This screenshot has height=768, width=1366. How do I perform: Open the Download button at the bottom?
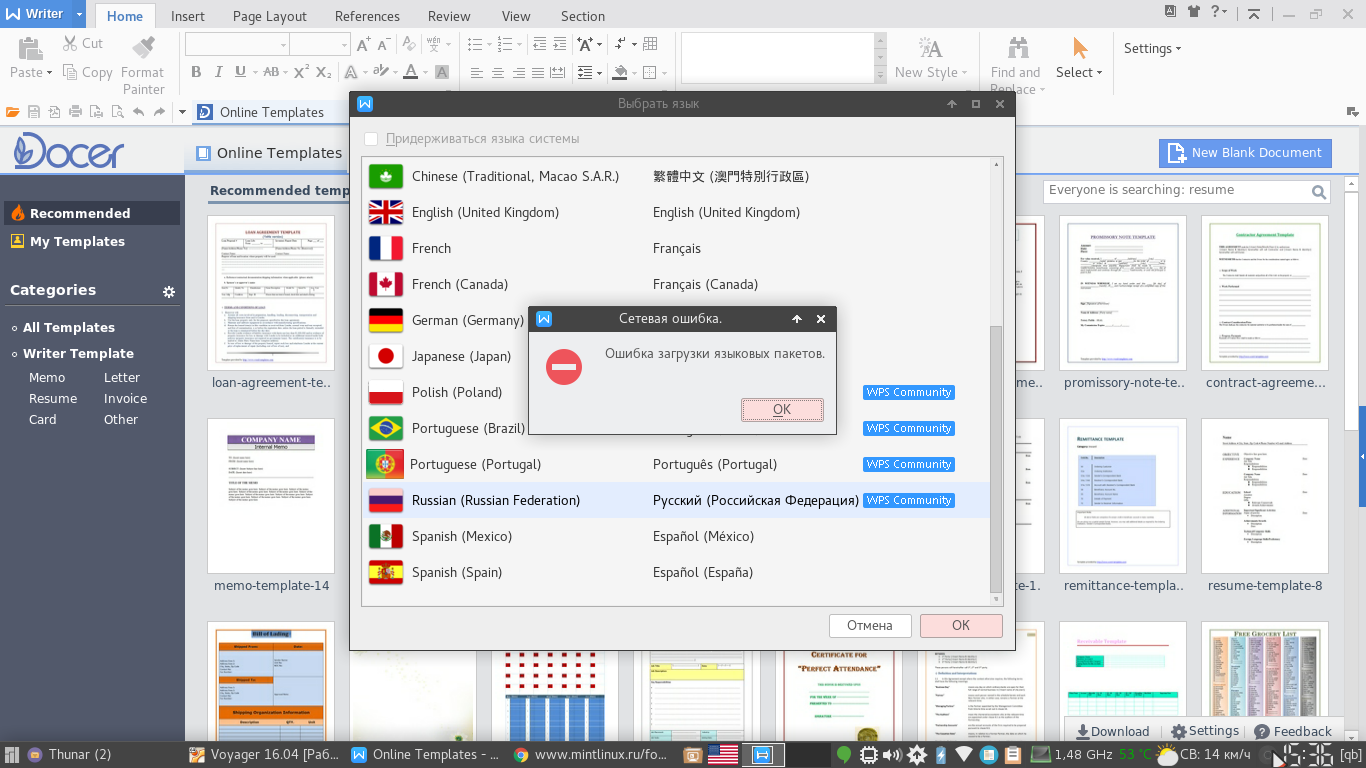click(x=1111, y=731)
